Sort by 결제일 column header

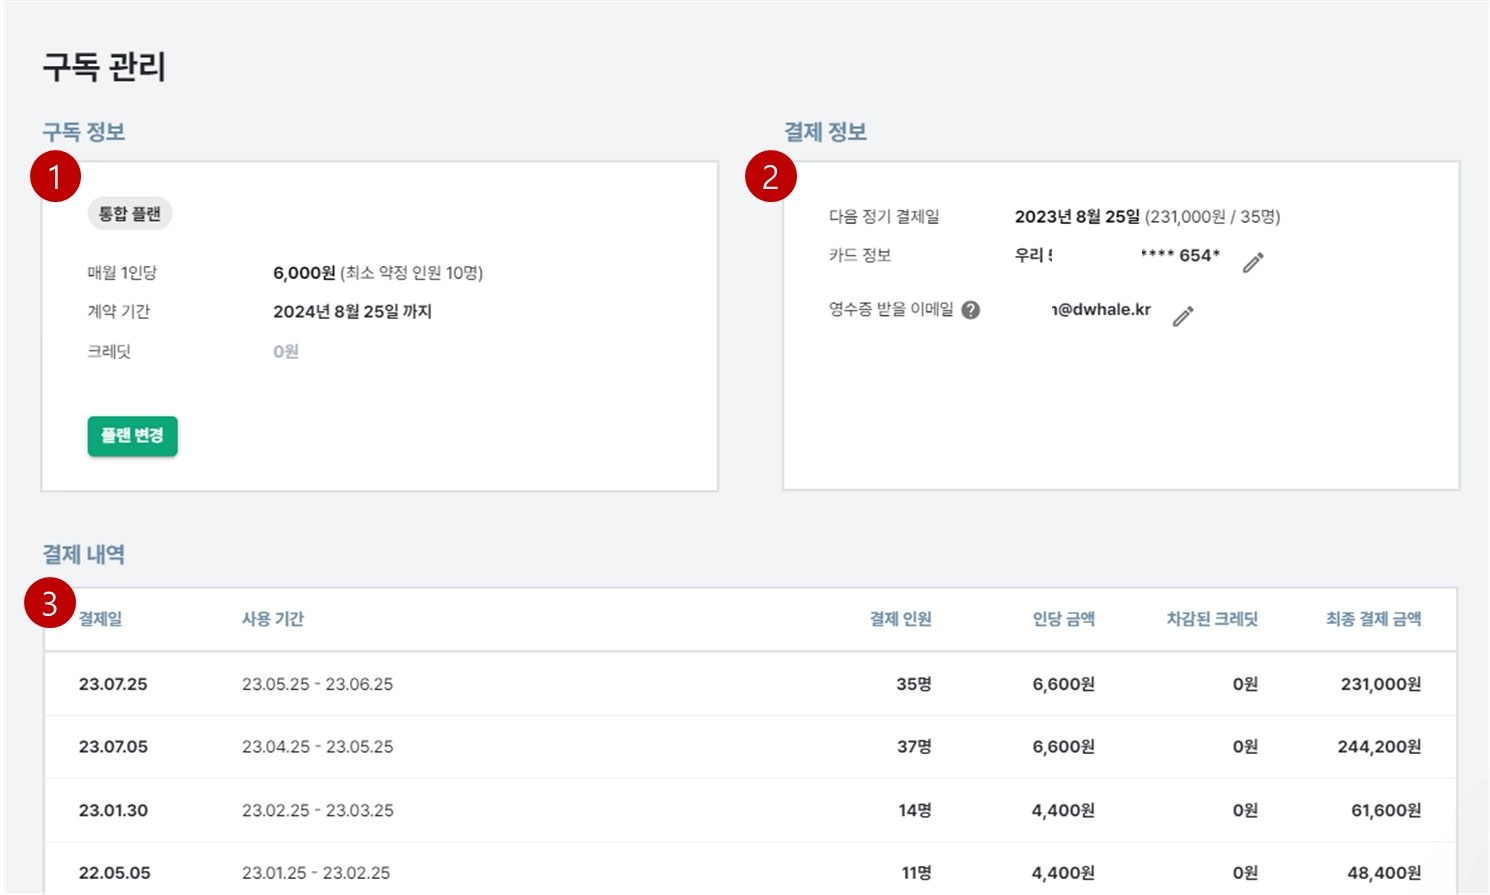coord(100,619)
